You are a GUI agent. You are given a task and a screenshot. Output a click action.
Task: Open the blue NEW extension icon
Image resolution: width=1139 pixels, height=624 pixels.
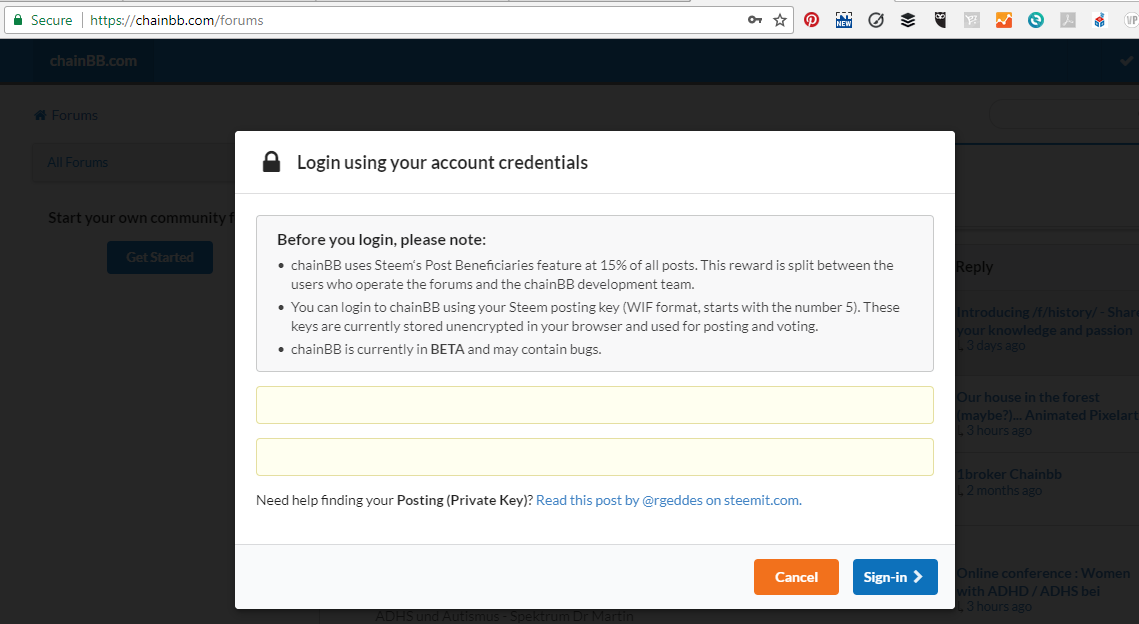843,20
